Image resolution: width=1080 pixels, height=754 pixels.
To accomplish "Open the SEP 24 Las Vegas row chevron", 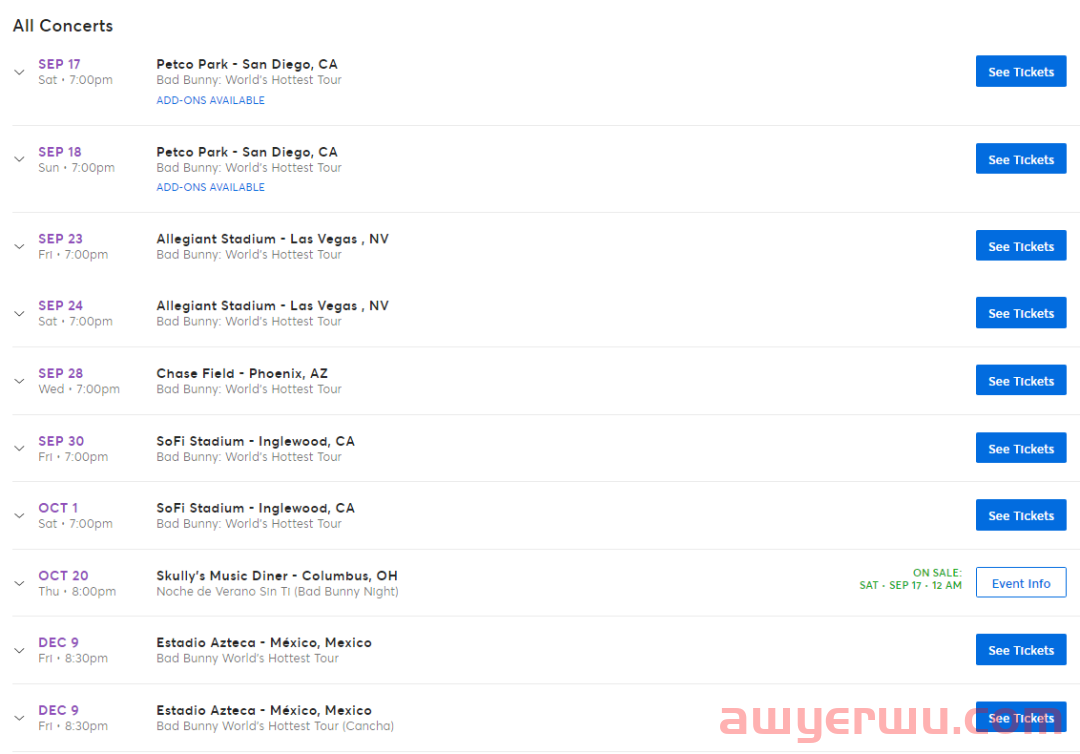I will [19, 314].
